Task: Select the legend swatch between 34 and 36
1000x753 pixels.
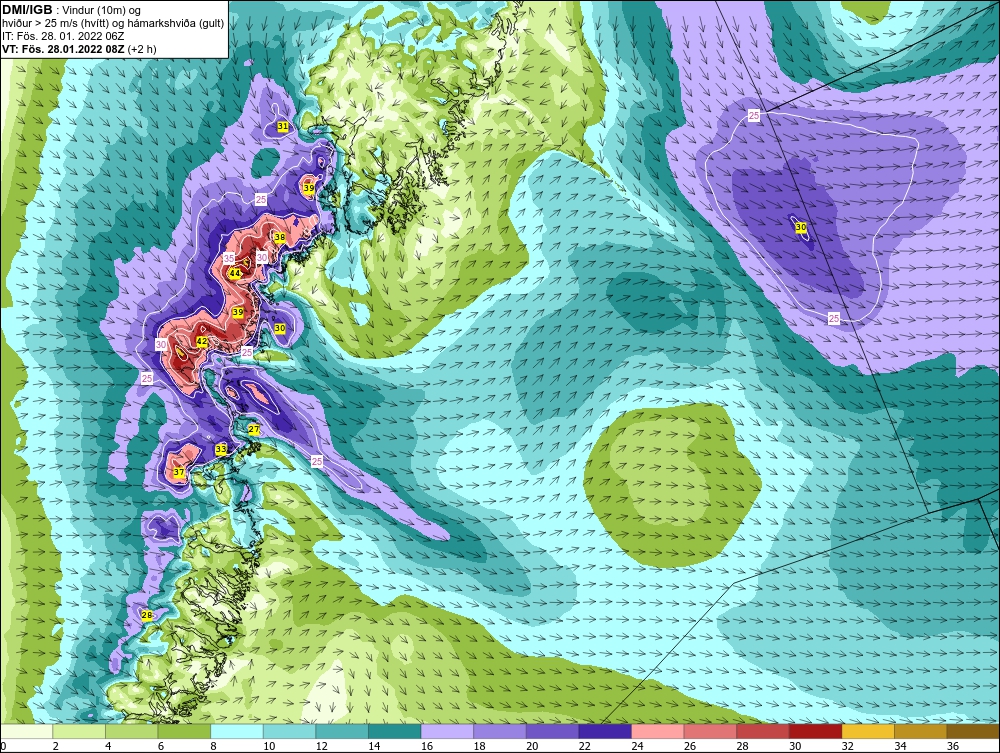Action: (921, 731)
